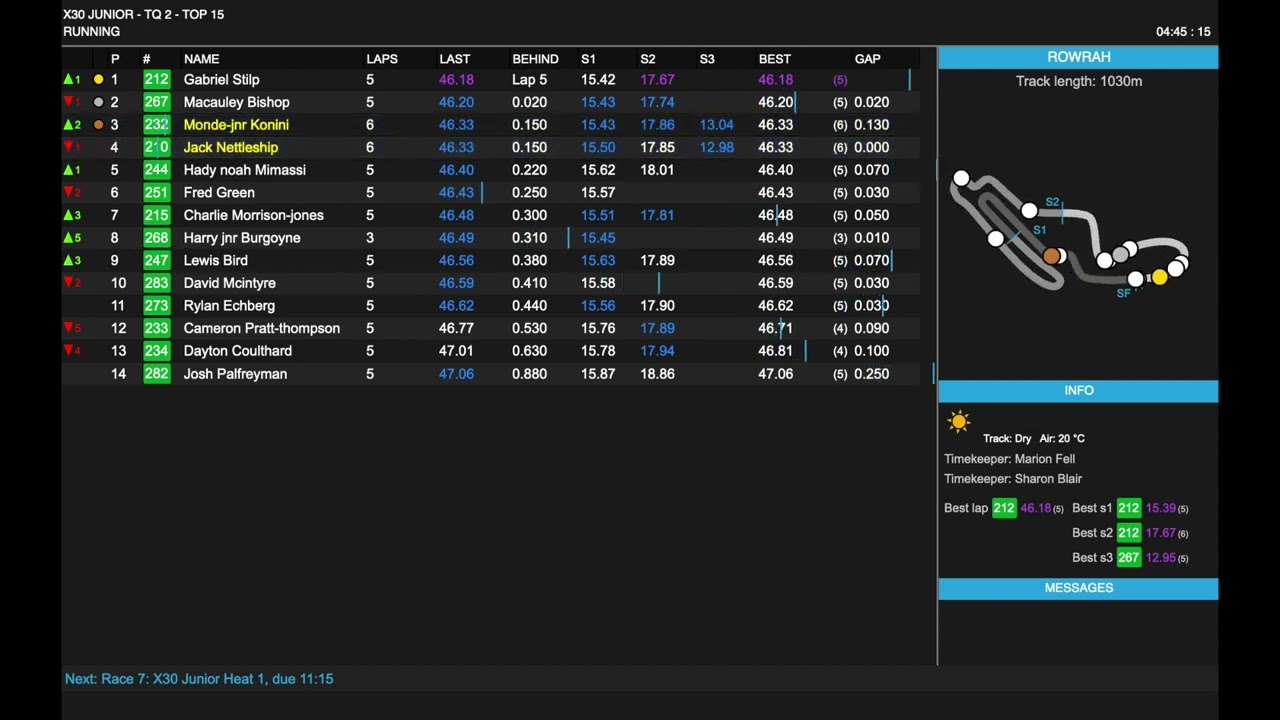Click driver name Harry jnr Burgoyne

(242, 238)
